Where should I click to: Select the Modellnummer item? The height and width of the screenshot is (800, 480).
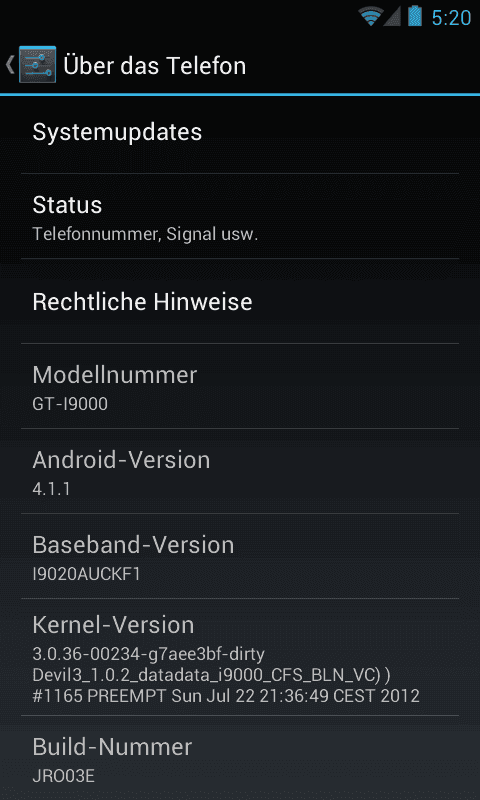tap(240, 386)
